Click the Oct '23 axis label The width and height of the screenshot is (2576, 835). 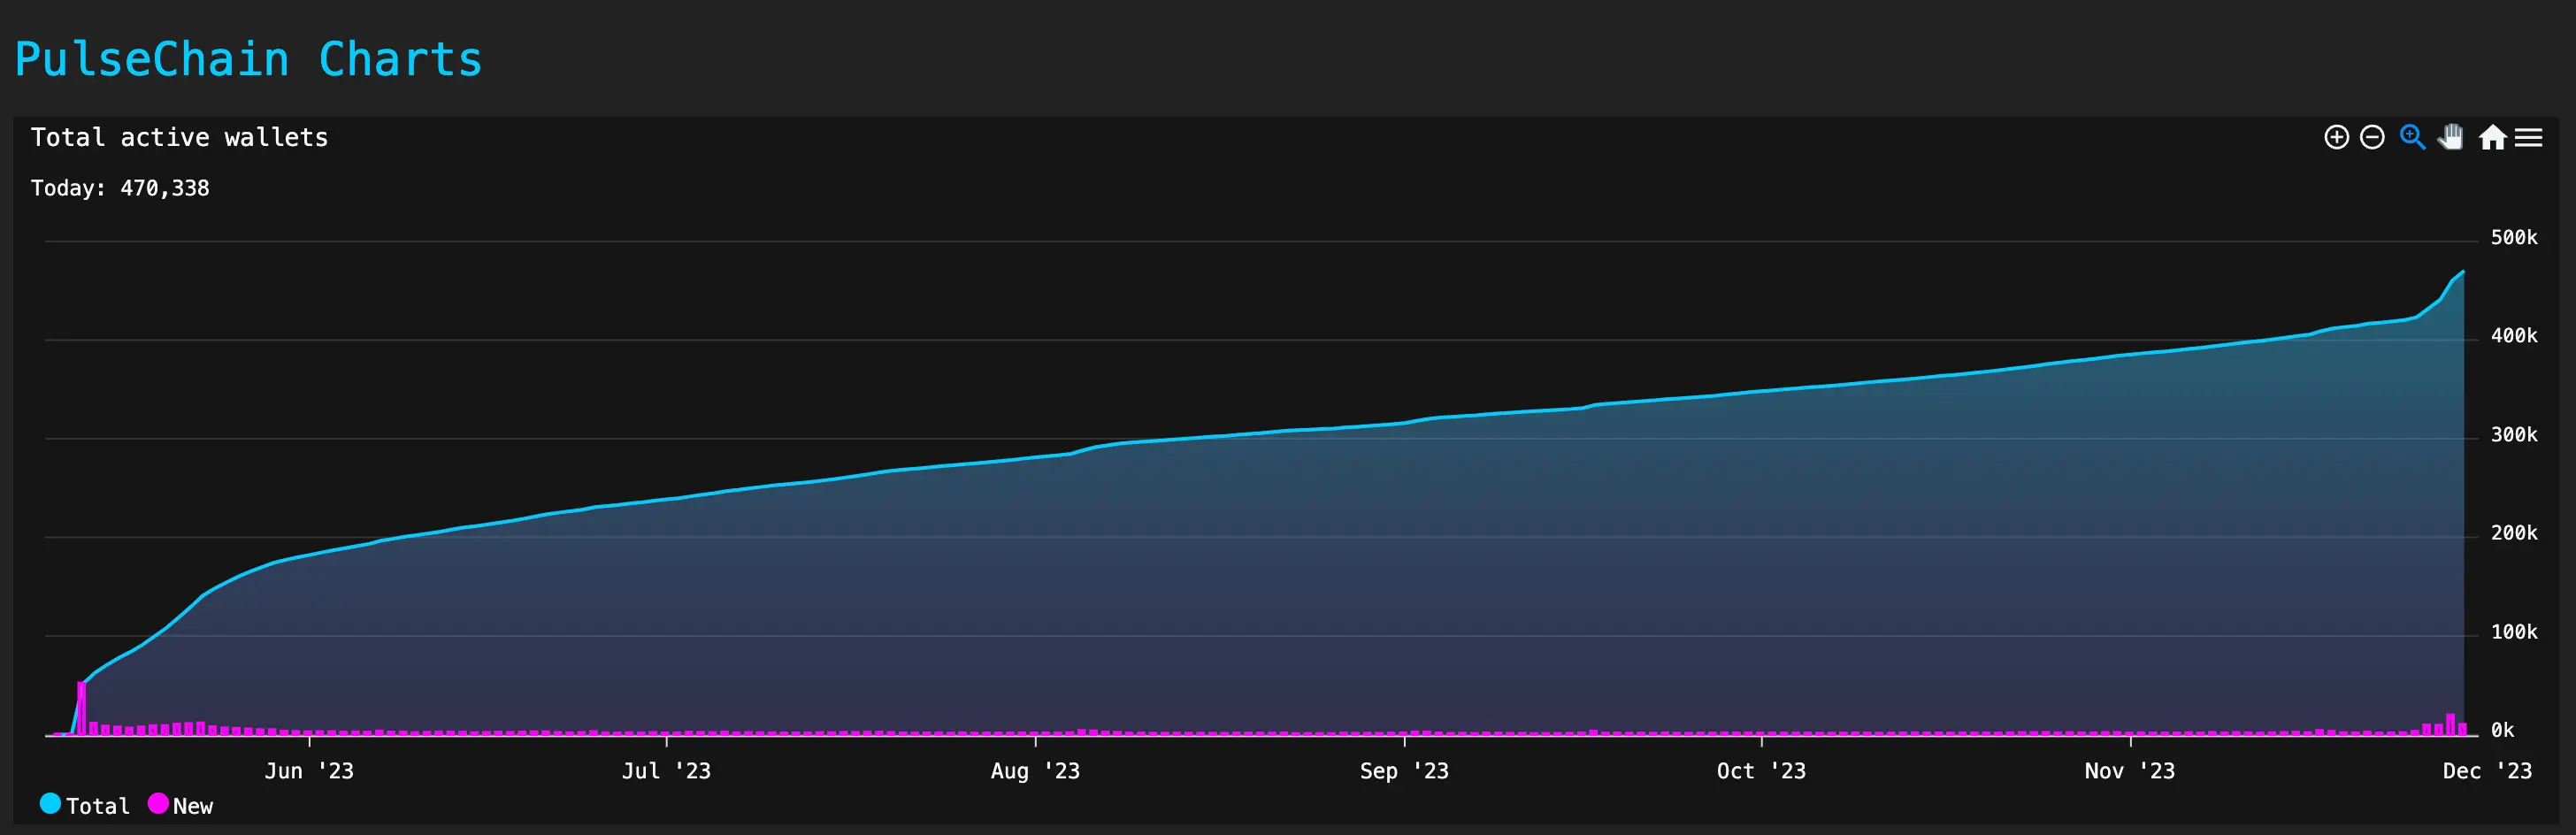pos(1761,771)
